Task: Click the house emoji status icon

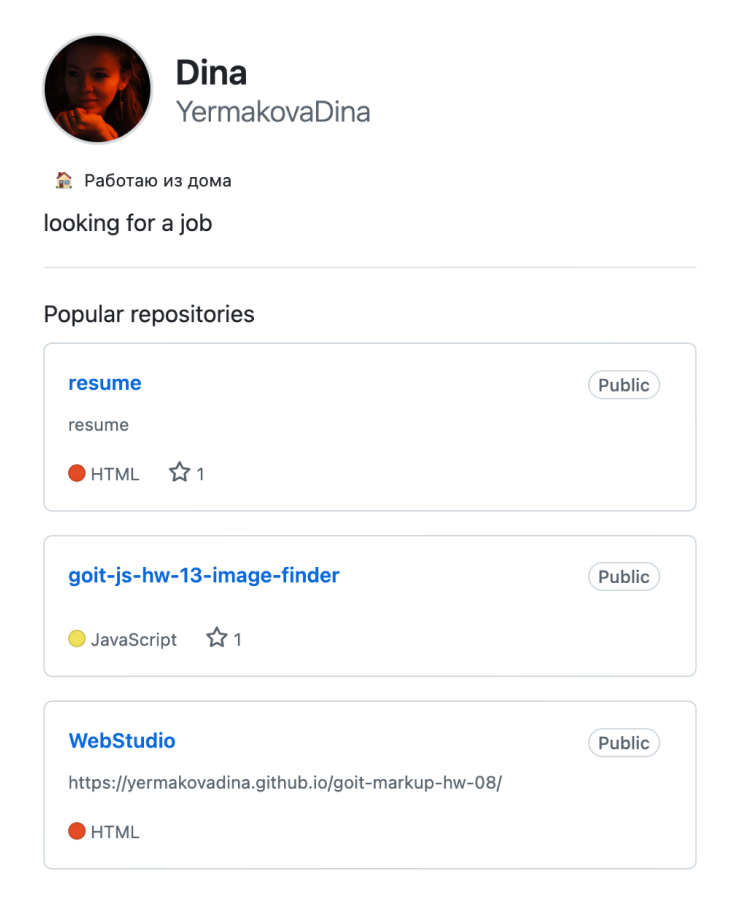Action: tap(64, 181)
